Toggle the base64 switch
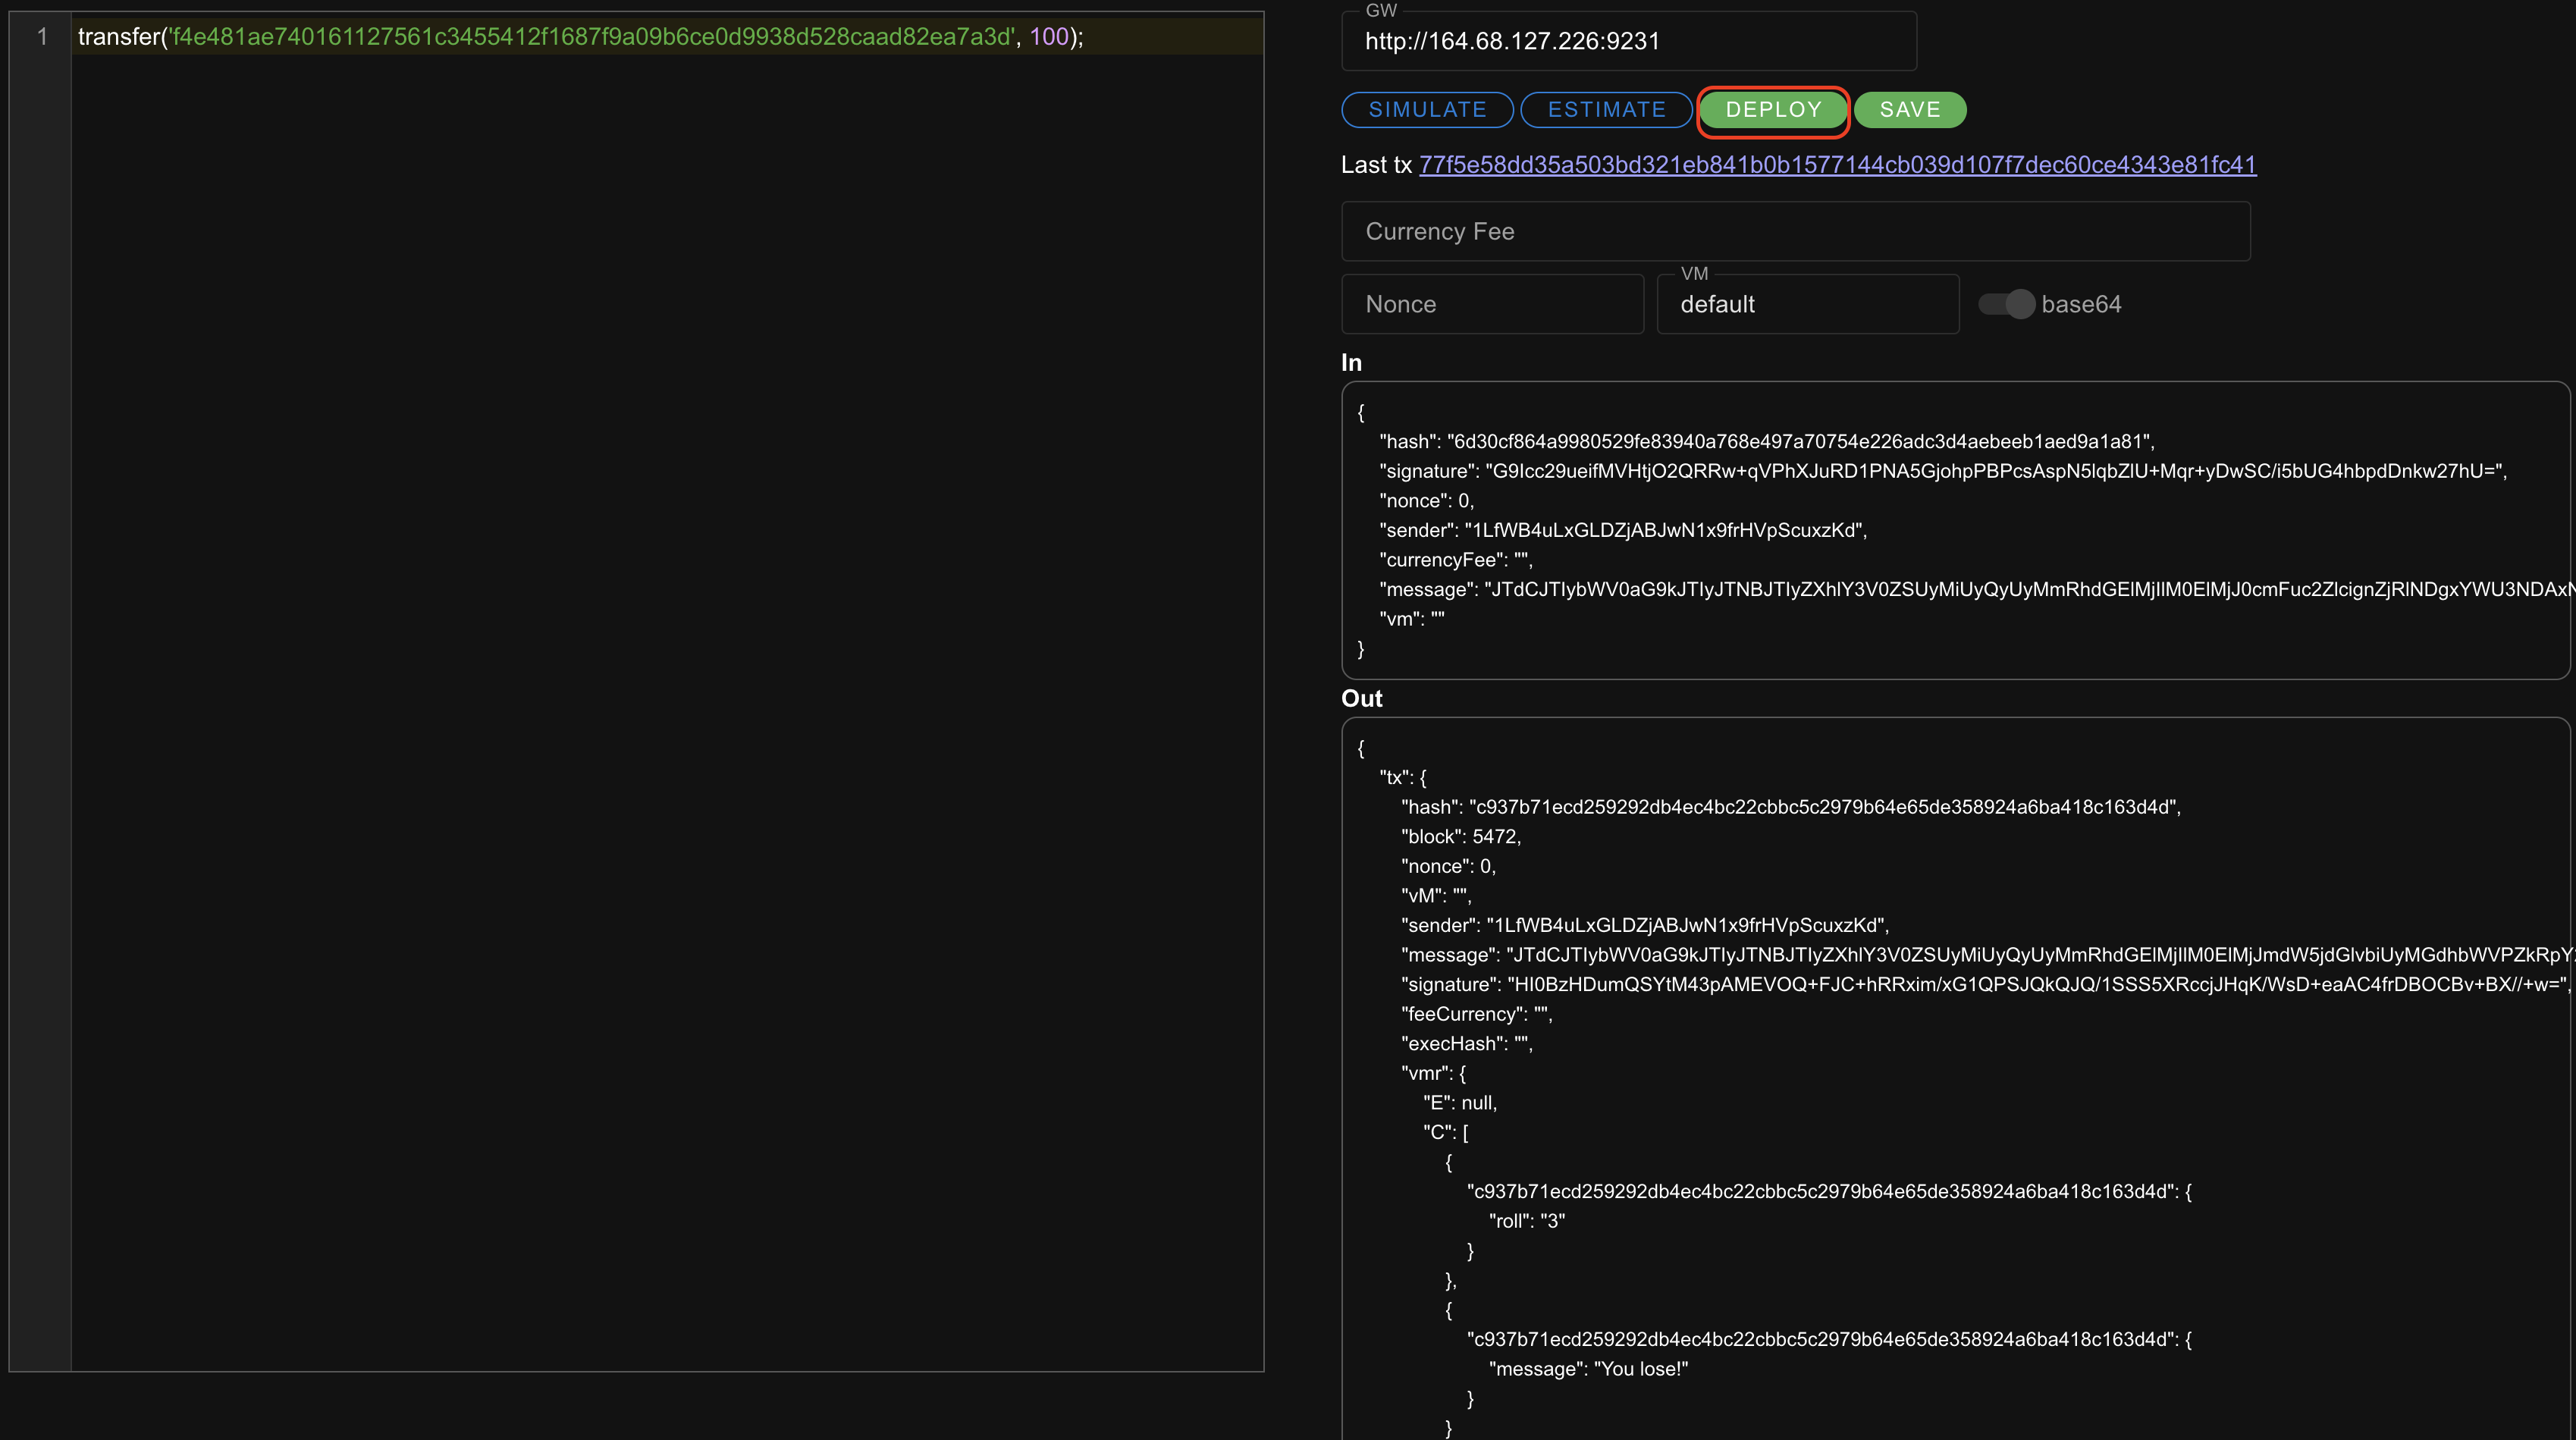 tap(2006, 304)
